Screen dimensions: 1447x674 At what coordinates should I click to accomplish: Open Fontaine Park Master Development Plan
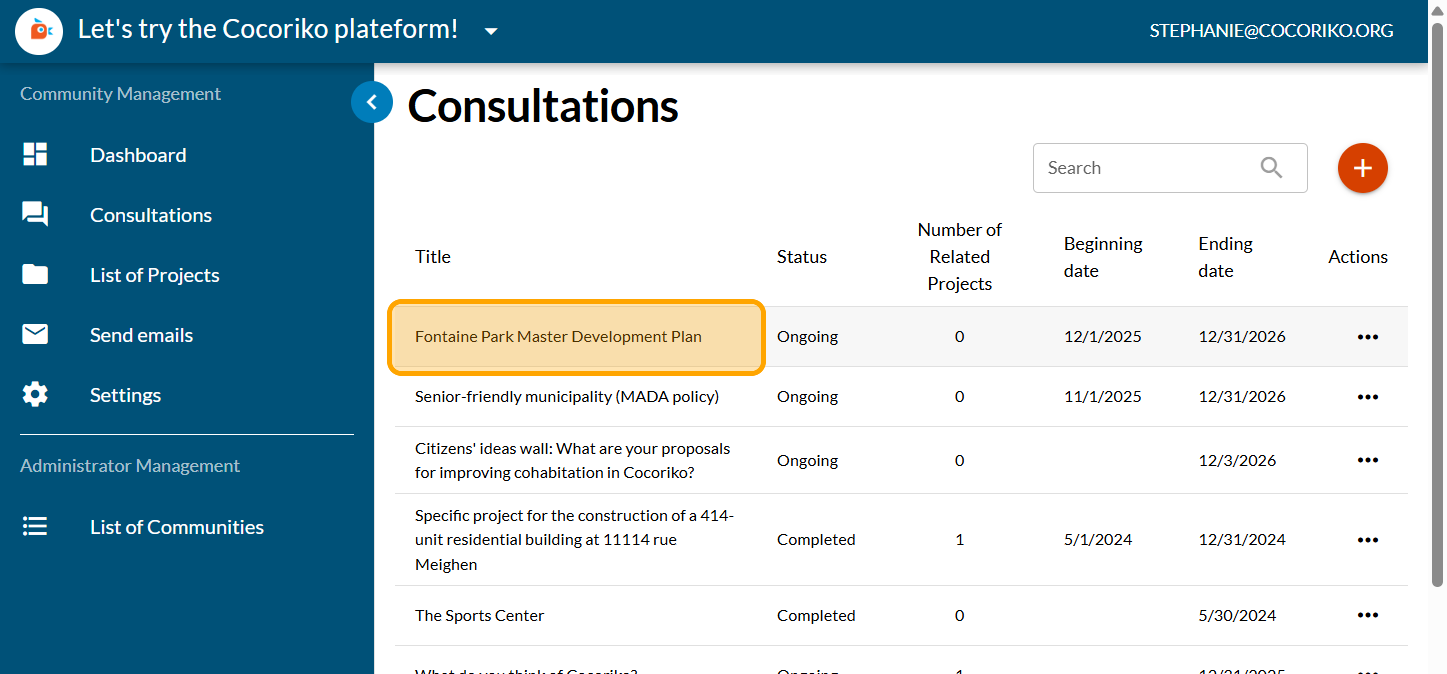click(x=558, y=337)
